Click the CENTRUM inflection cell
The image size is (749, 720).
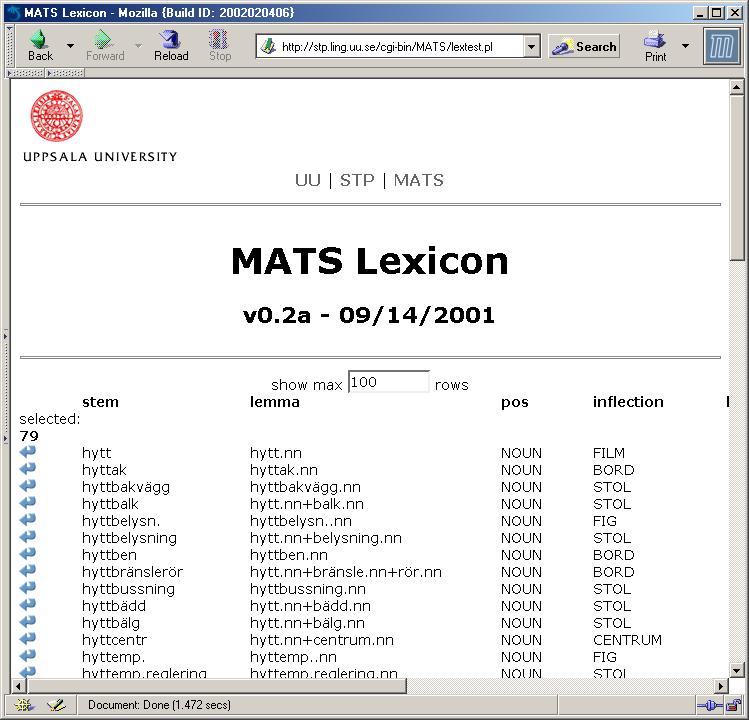tap(627, 640)
